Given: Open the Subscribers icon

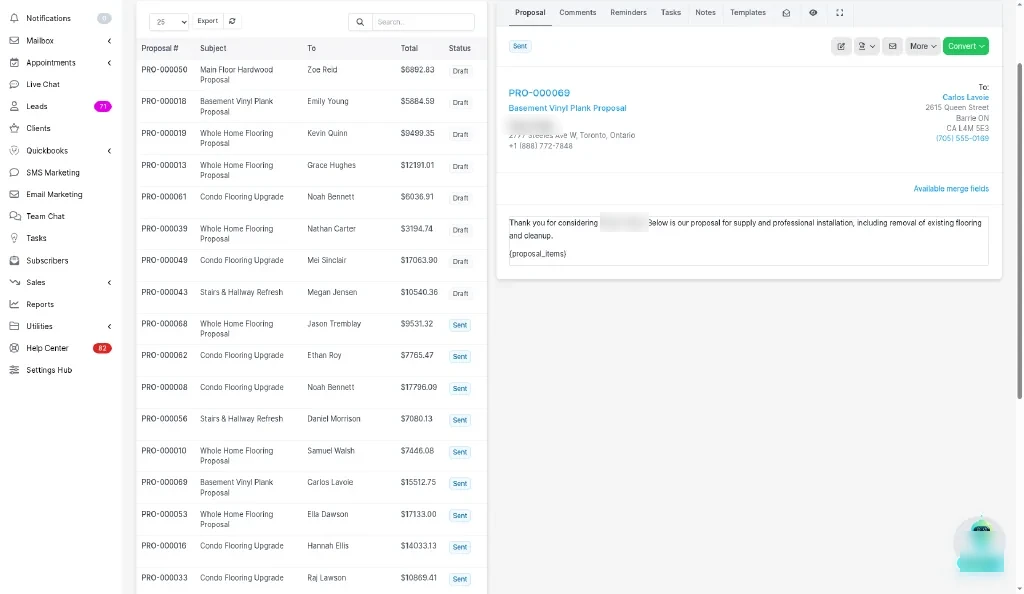Looking at the screenshot, I should pyautogui.click(x=14, y=260).
